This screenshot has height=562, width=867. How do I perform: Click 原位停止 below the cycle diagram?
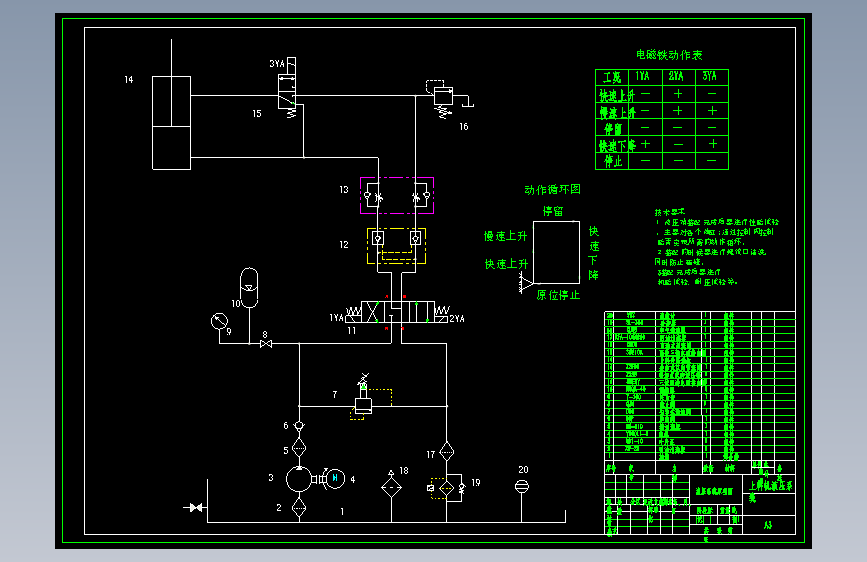(558, 295)
